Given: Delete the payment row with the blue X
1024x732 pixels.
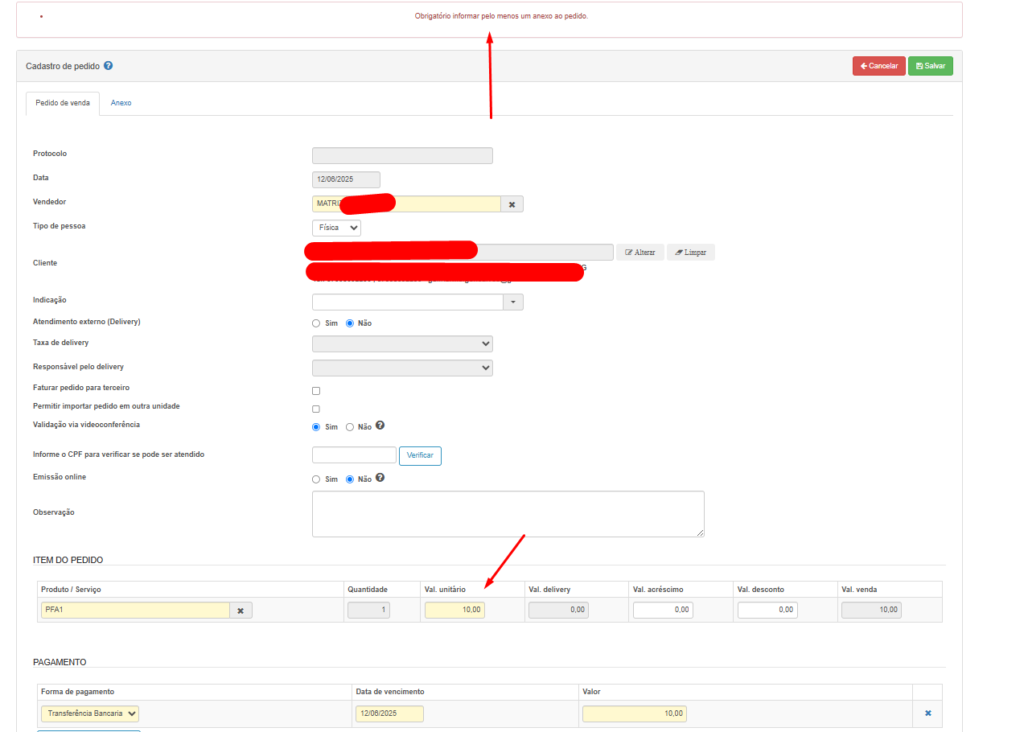Looking at the screenshot, I should tap(927, 713).
